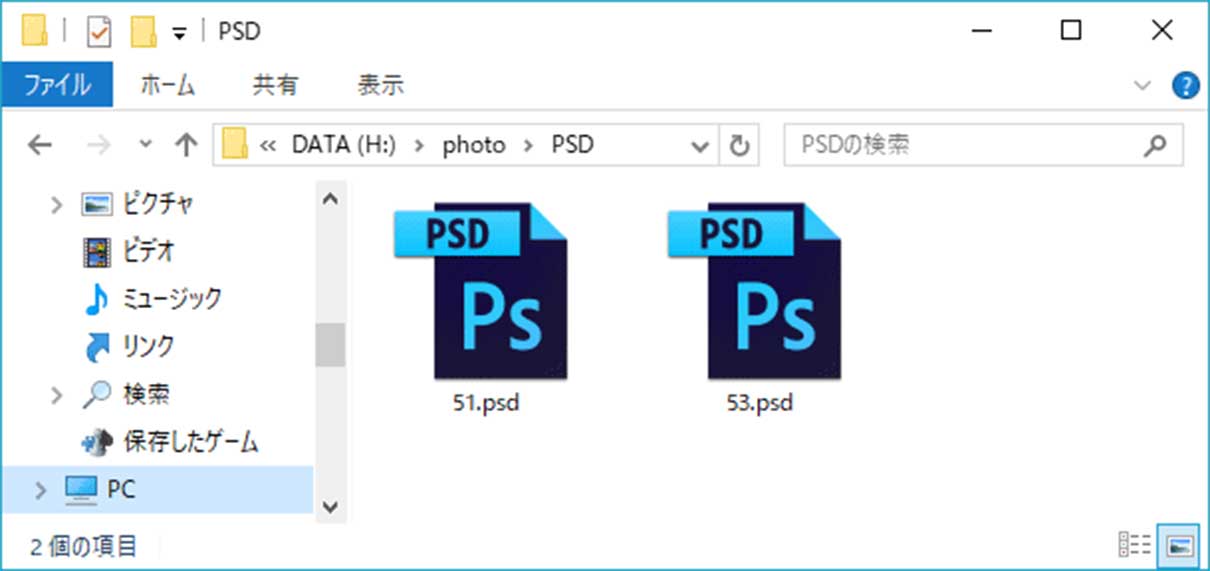
Task: Expand the 検索 tree node
Action: click(57, 394)
